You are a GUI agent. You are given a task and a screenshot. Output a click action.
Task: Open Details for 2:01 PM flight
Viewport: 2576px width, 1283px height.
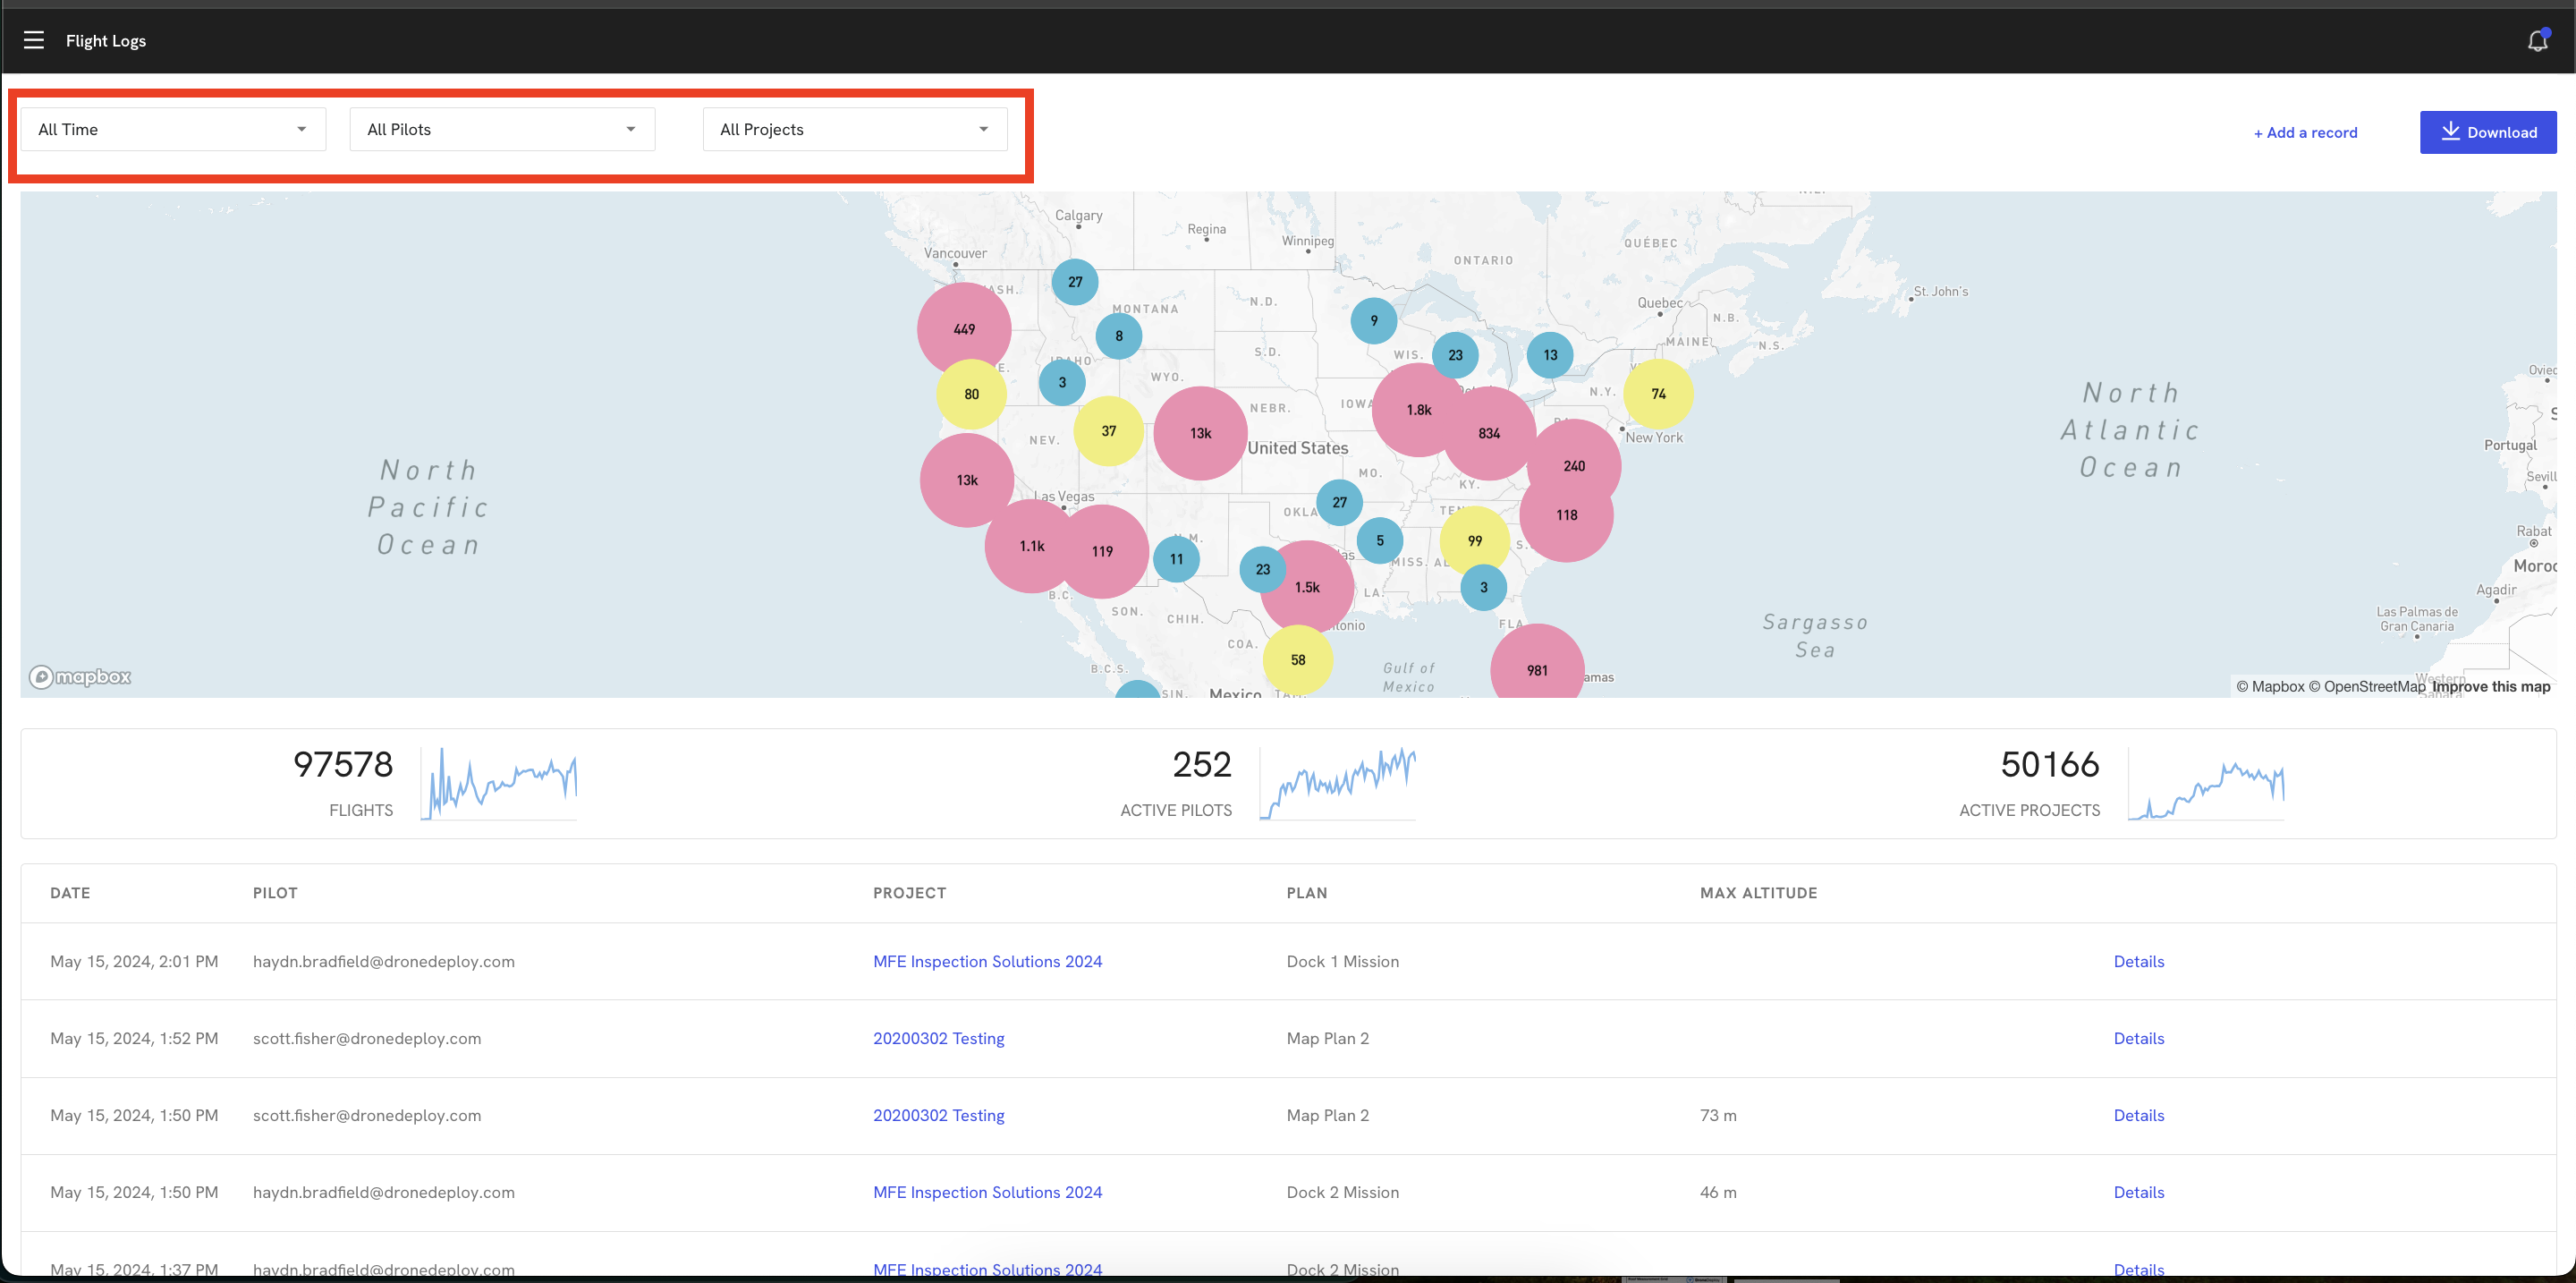pos(2139,961)
